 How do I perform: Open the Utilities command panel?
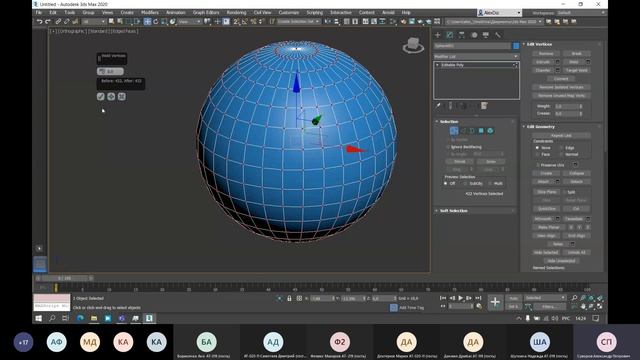pyautogui.click(x=498, y=35)
